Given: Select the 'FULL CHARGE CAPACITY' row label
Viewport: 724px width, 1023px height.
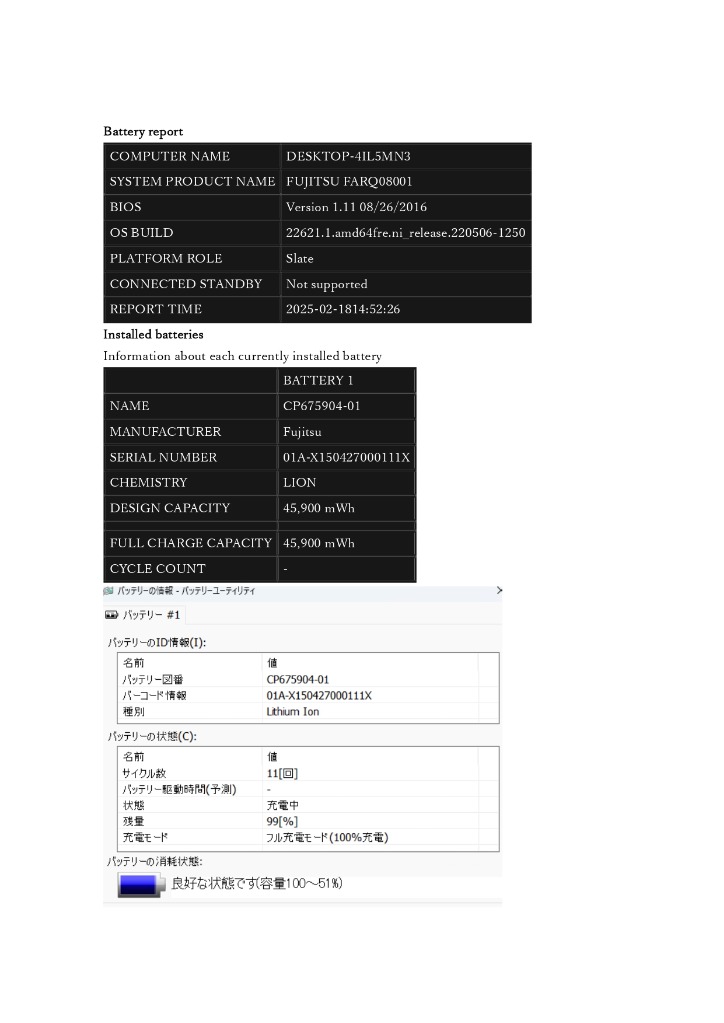Looking at the screenshot, I should pyautogui.click(x=190, y=543).
